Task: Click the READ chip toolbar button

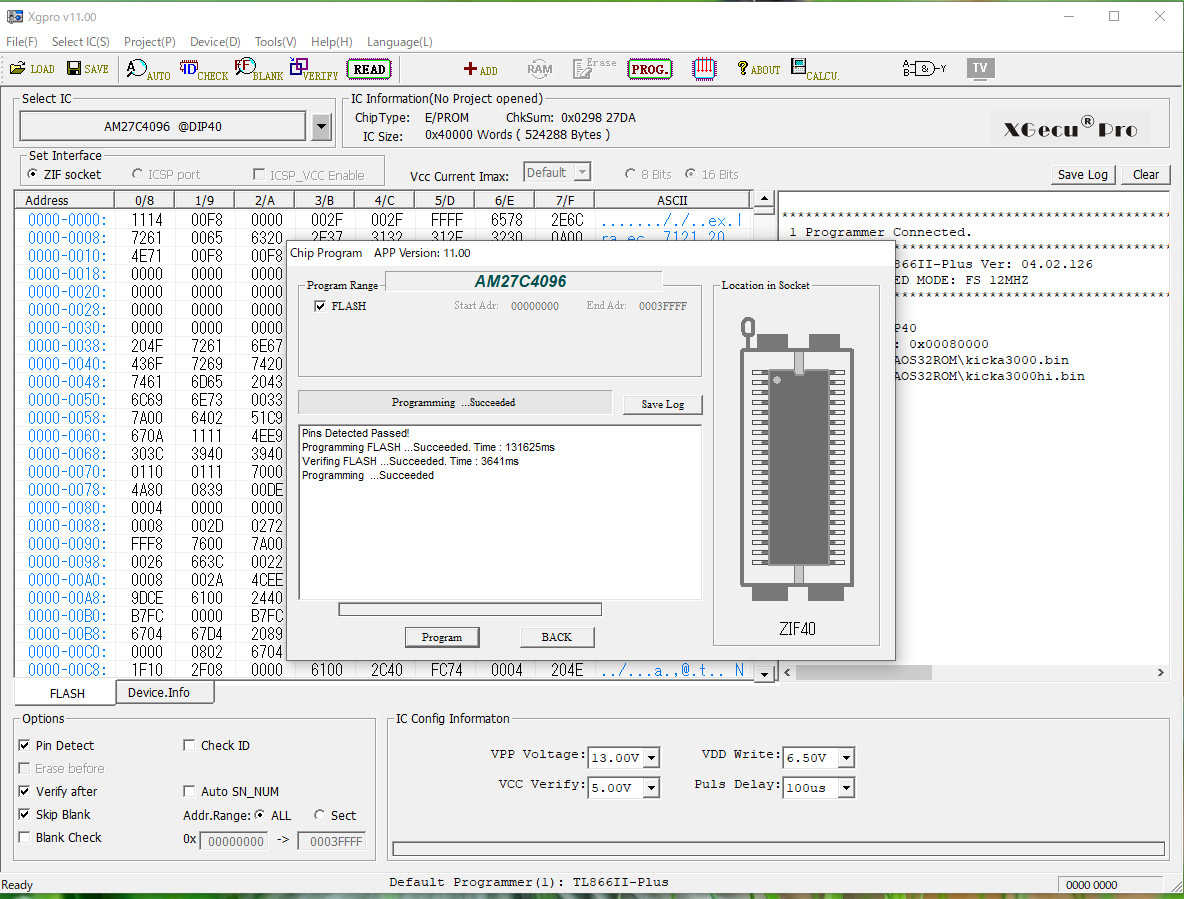Action: point(369,69)
